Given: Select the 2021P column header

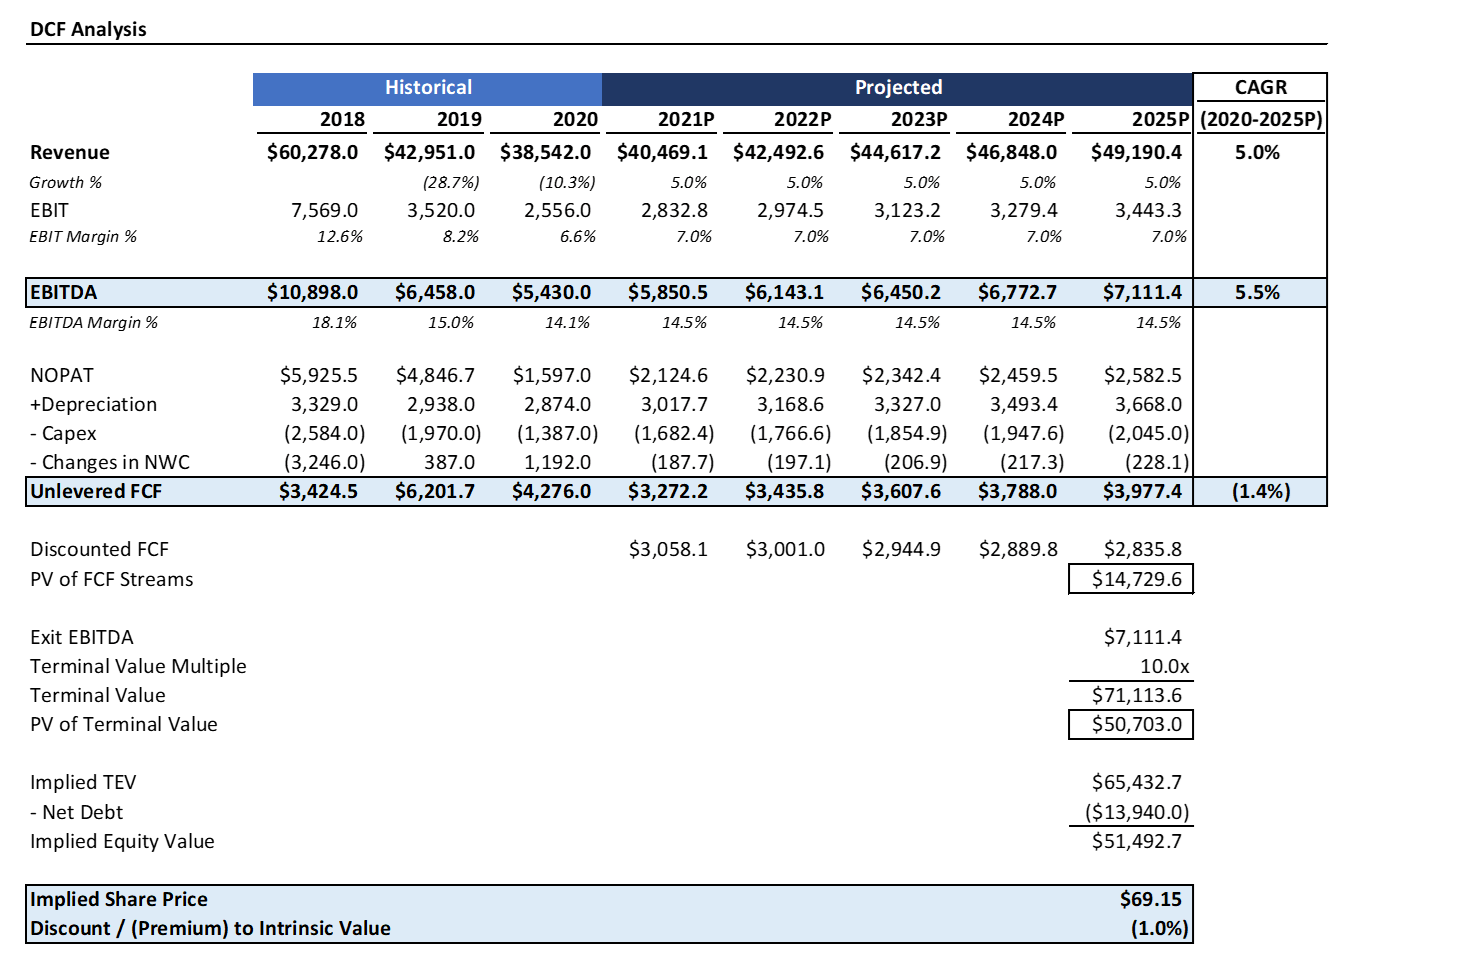Looking at the screenshot, I should (x=688, y=119).
